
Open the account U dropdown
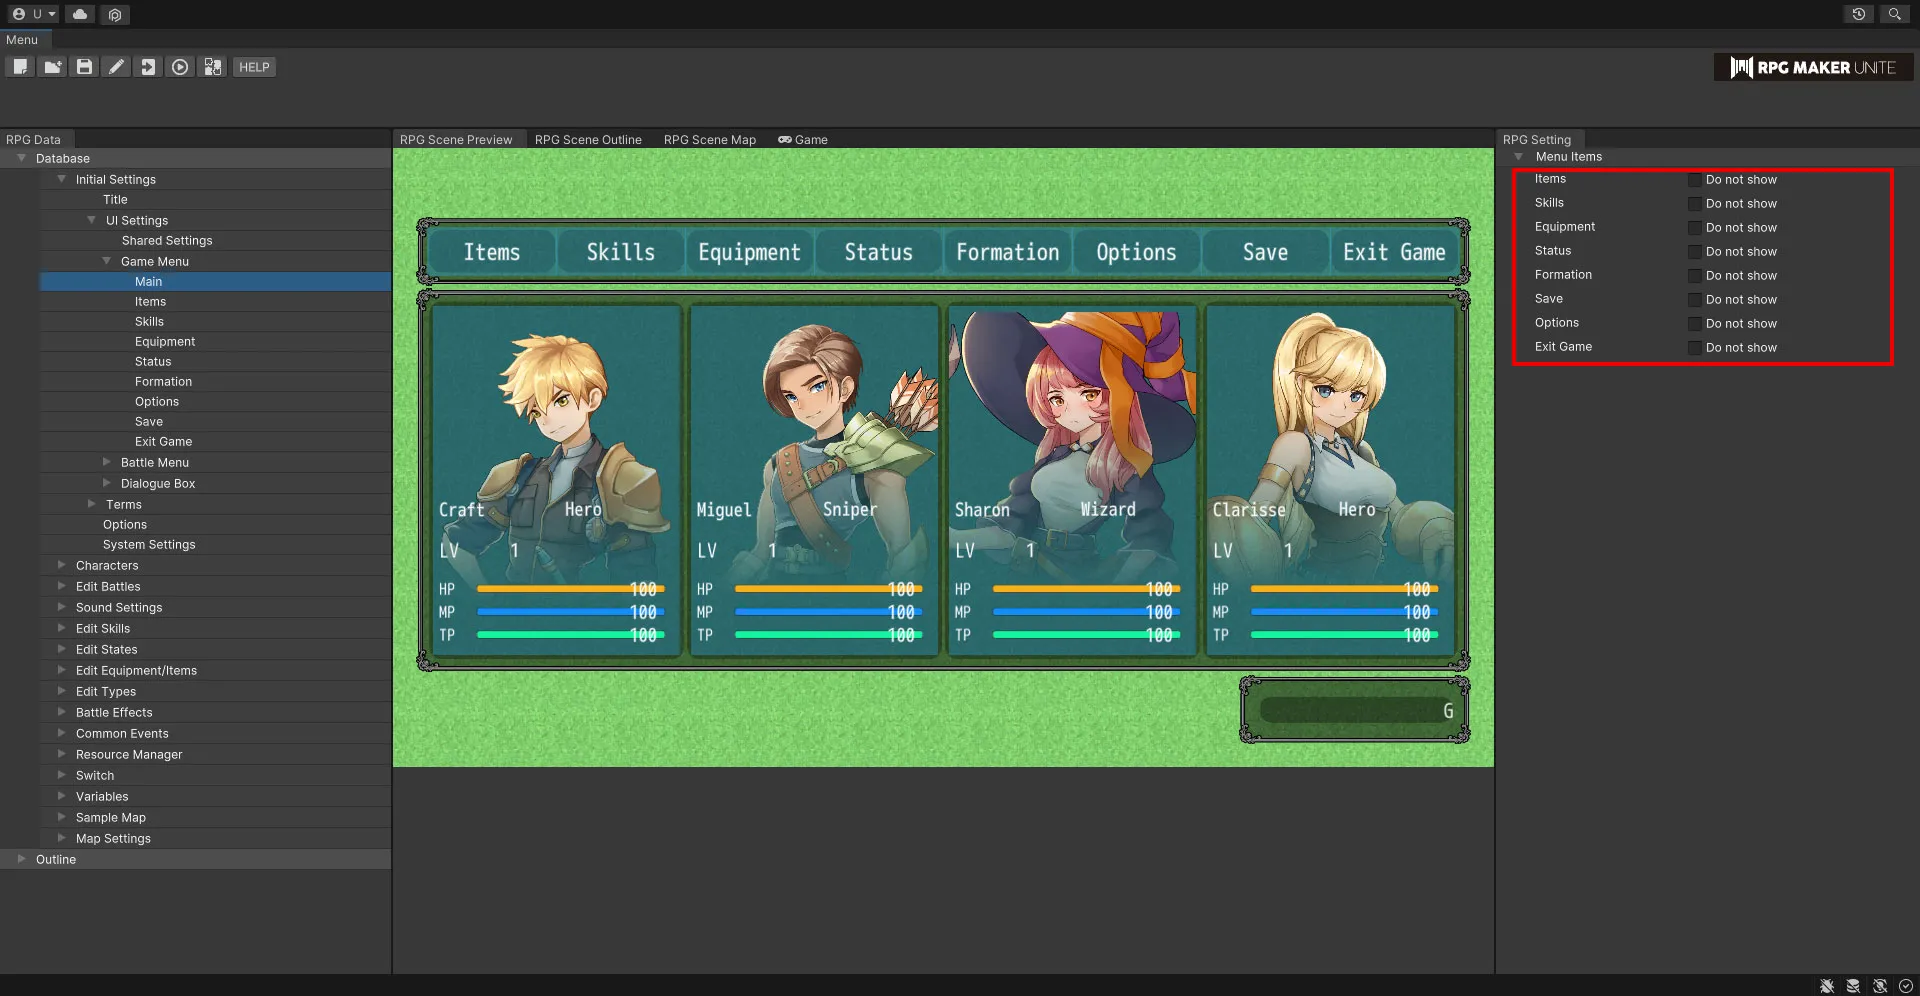(34, 14)
